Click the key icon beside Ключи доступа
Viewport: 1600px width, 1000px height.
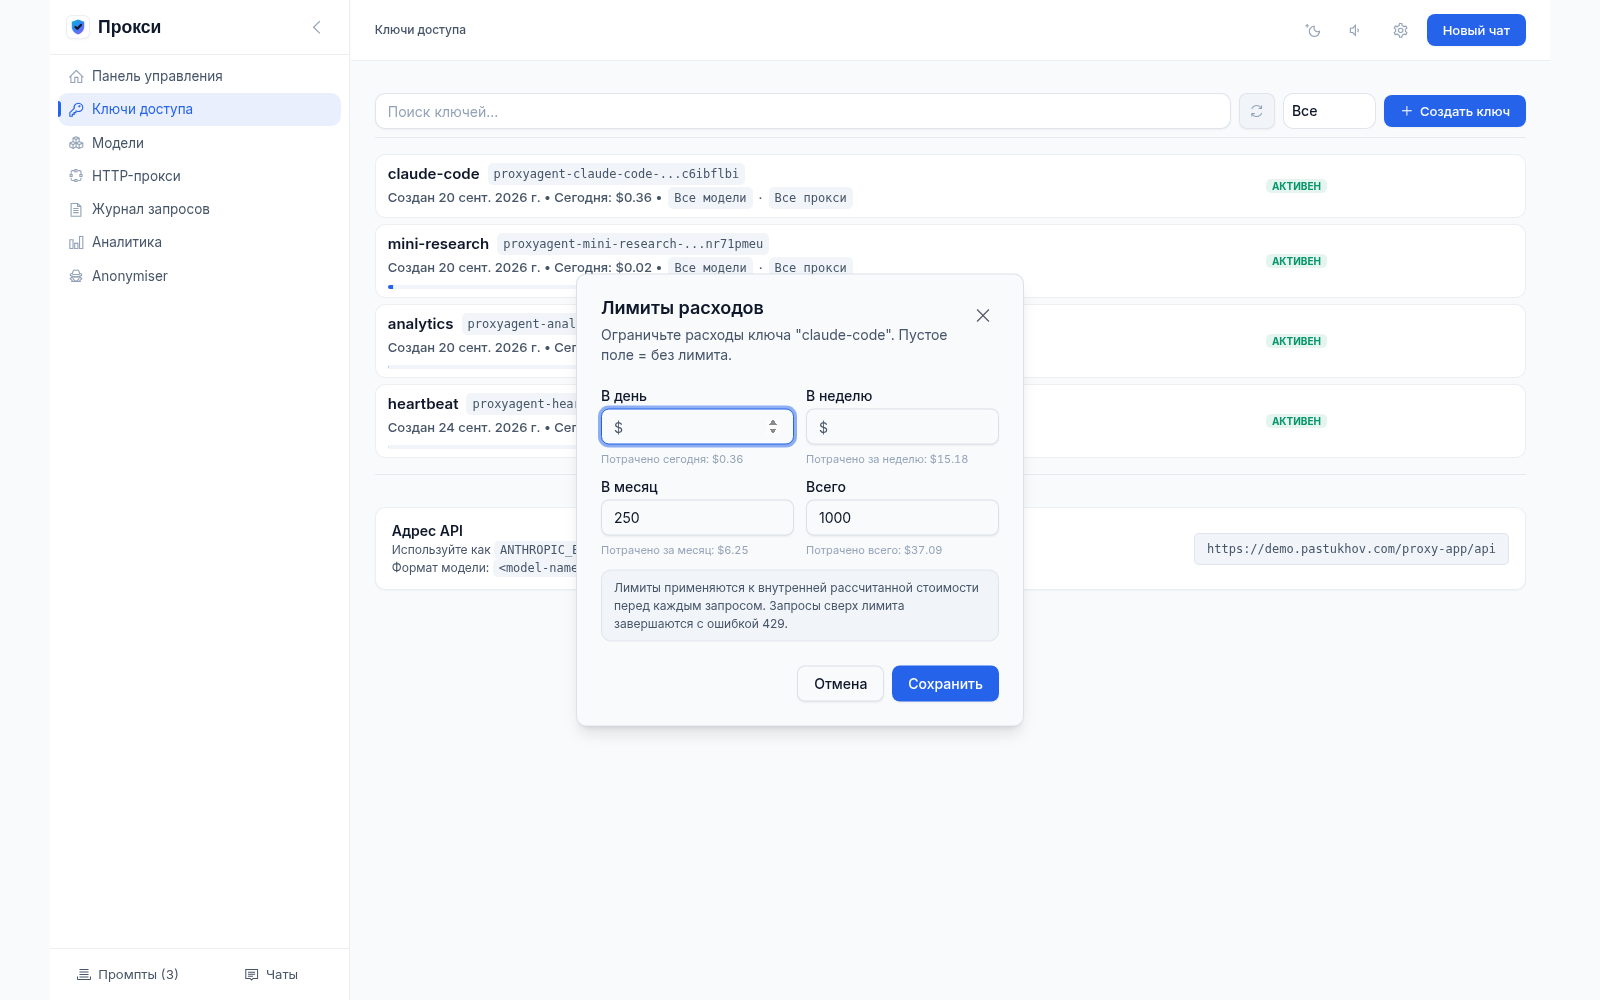[x=76, y=109]
